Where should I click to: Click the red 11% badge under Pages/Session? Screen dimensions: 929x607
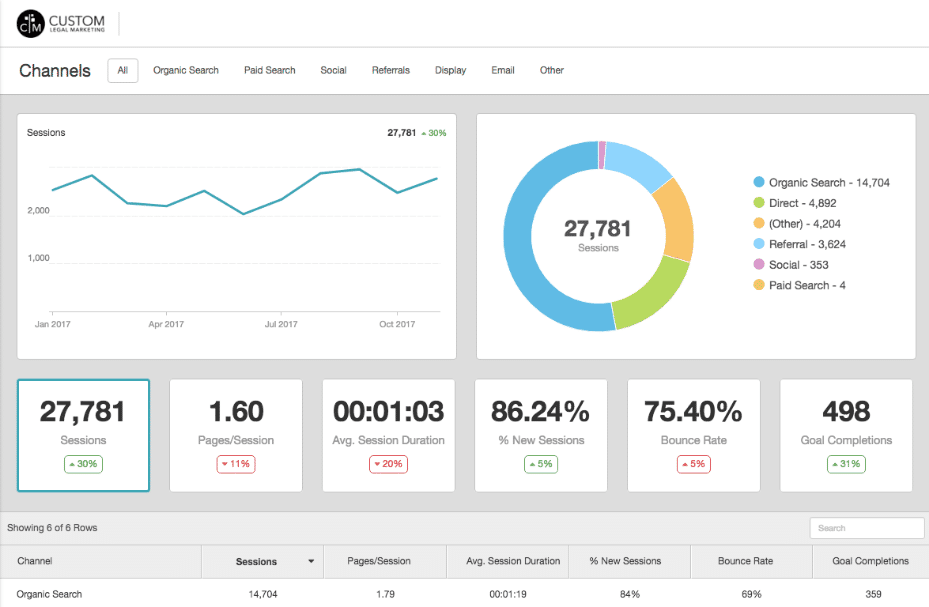click(236, 464)
